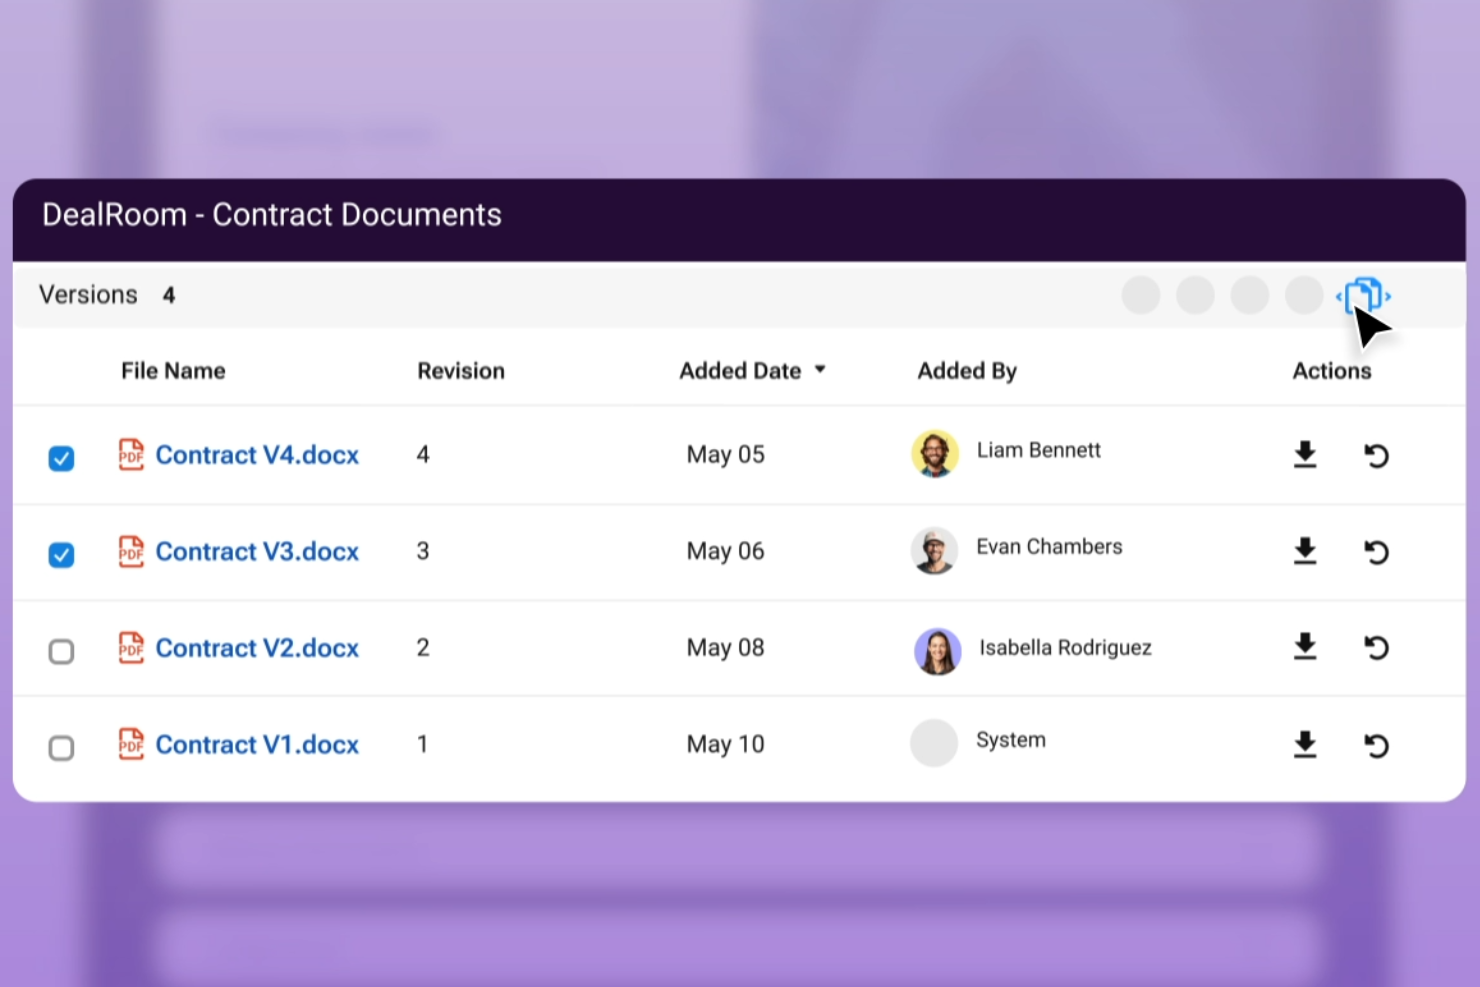Click the Versions count label
This screenshot has width=1480, height=987.
(x=89, y=294)
